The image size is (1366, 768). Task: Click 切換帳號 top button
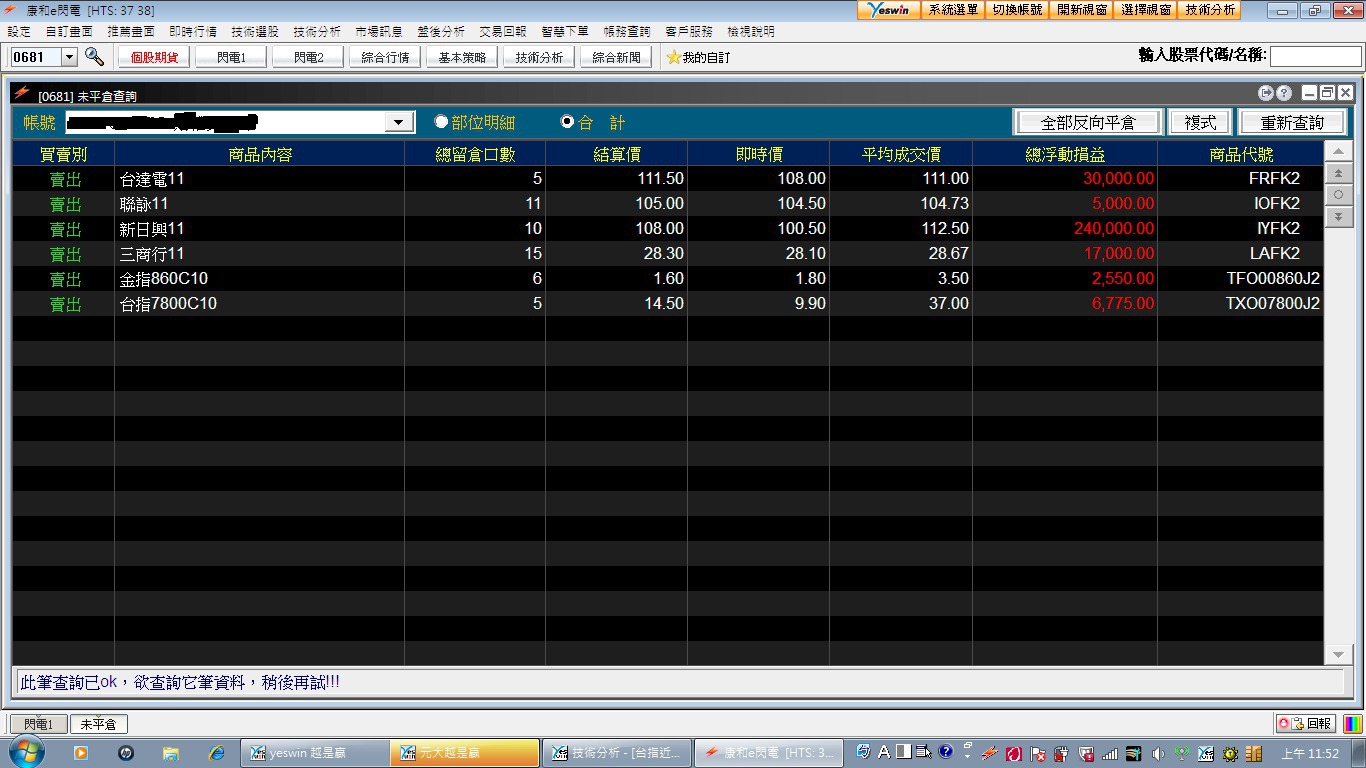pos(1017,10)
